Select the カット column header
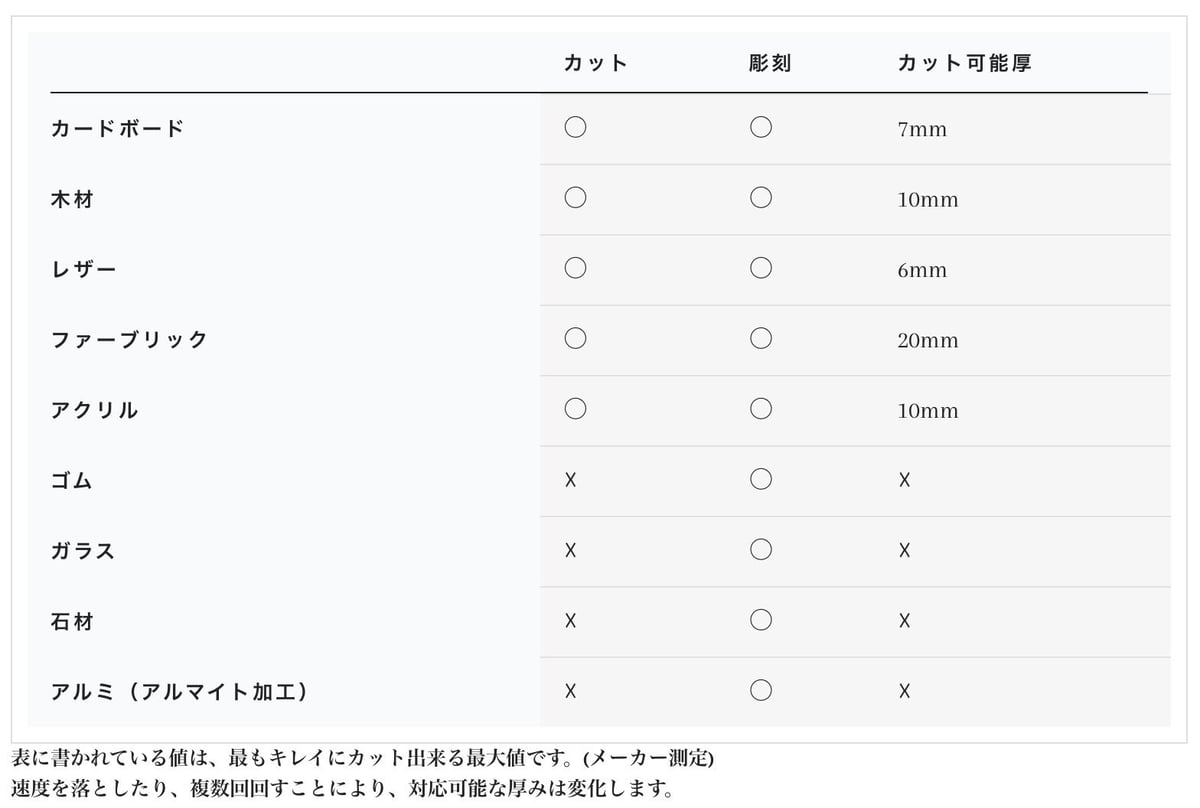 596,63
